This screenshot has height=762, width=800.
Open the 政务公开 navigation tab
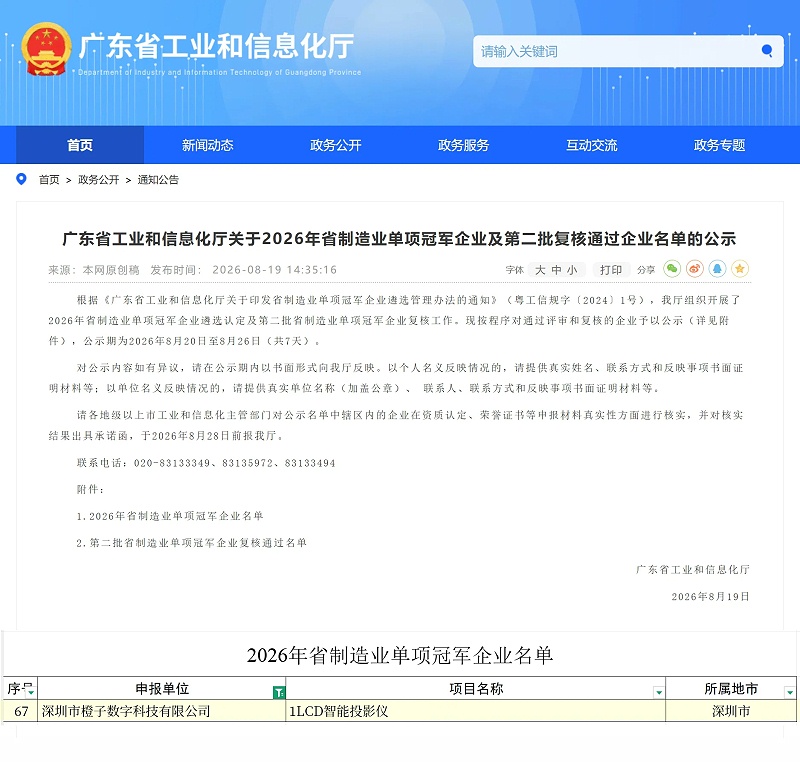(x=336, y=145)
